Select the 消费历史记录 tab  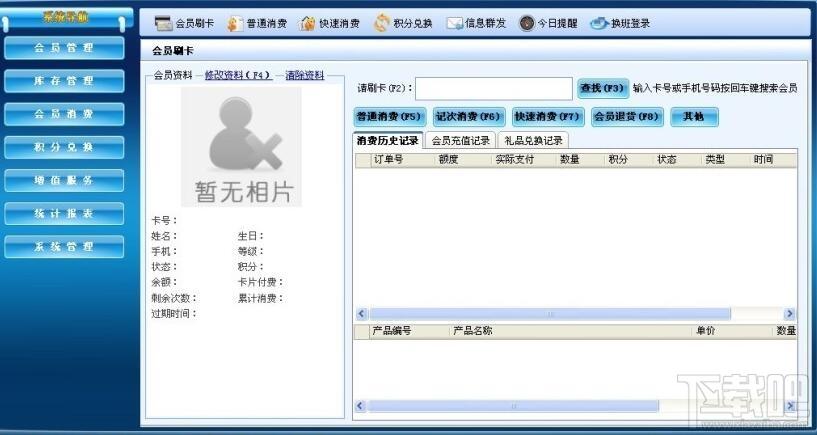pos(388,141)
